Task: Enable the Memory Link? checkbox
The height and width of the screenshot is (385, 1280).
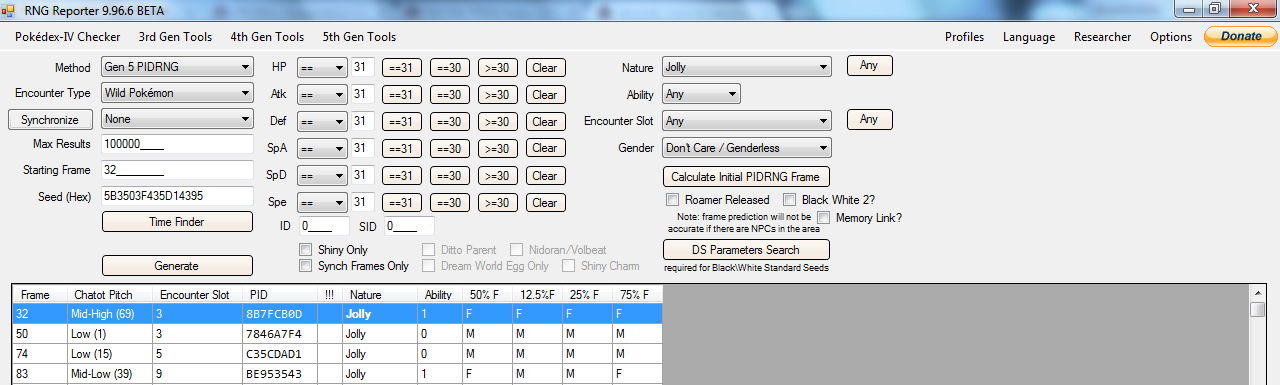Action: [824, 217]
